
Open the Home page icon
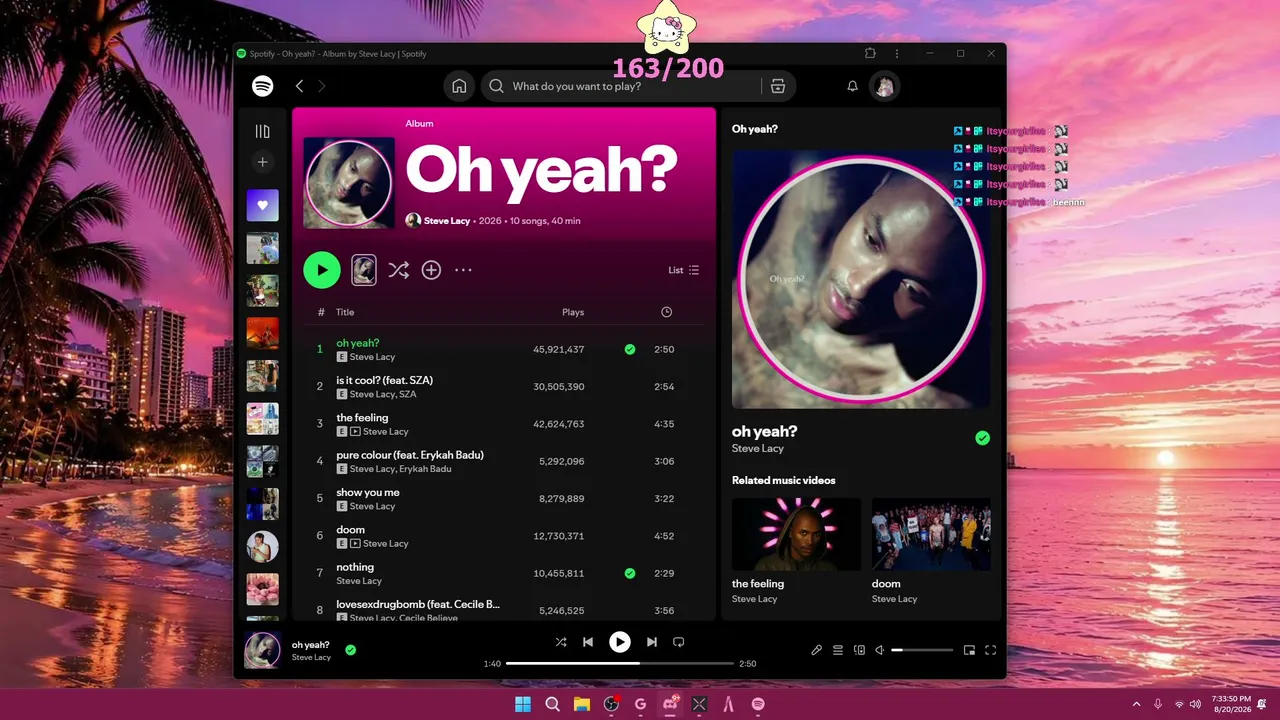[x=459, y=86]
